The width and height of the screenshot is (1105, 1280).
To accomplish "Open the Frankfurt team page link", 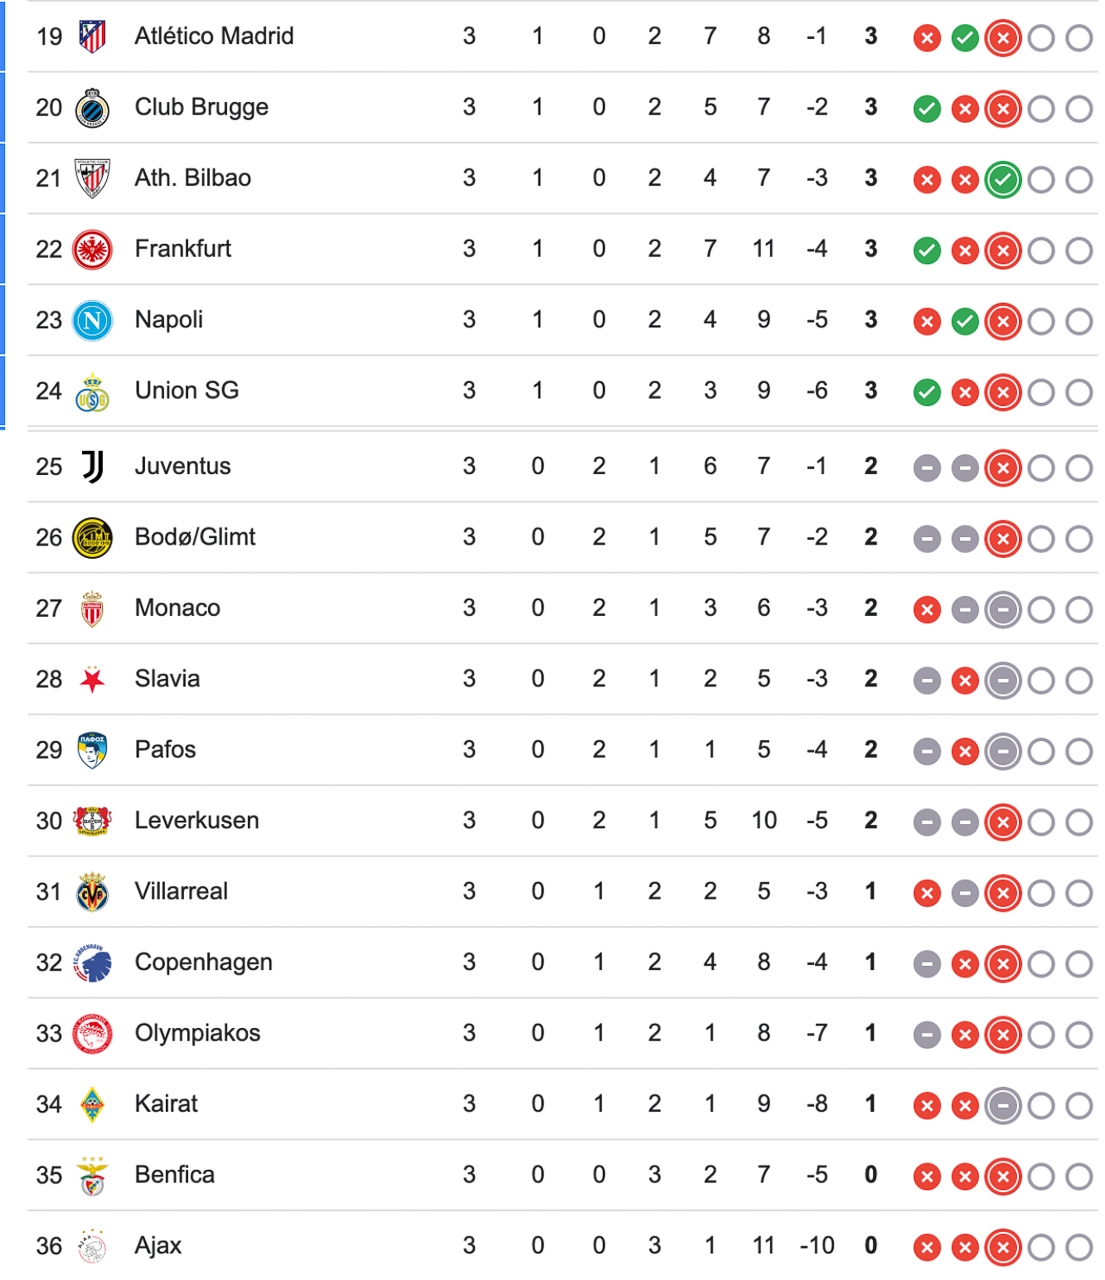I will 183,249.
